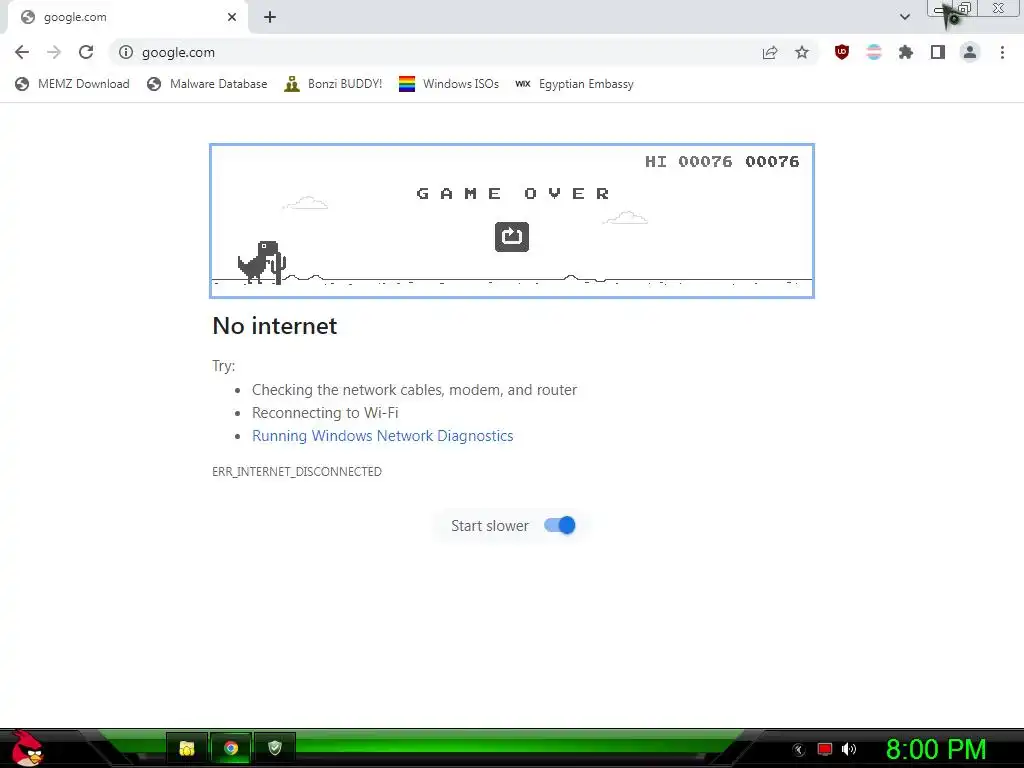Open the Bonzi BUDDY! bookmark
The width and height of the screenshot is (1024, 768).
point(333,84)
